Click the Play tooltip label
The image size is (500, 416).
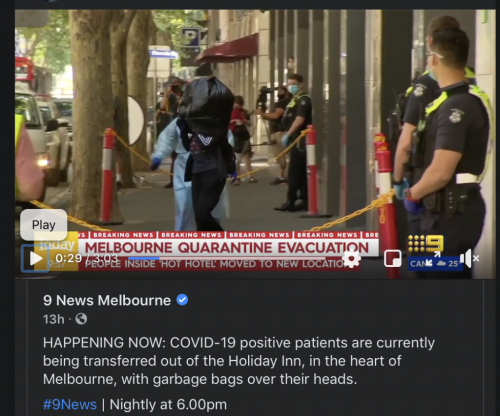44,225
